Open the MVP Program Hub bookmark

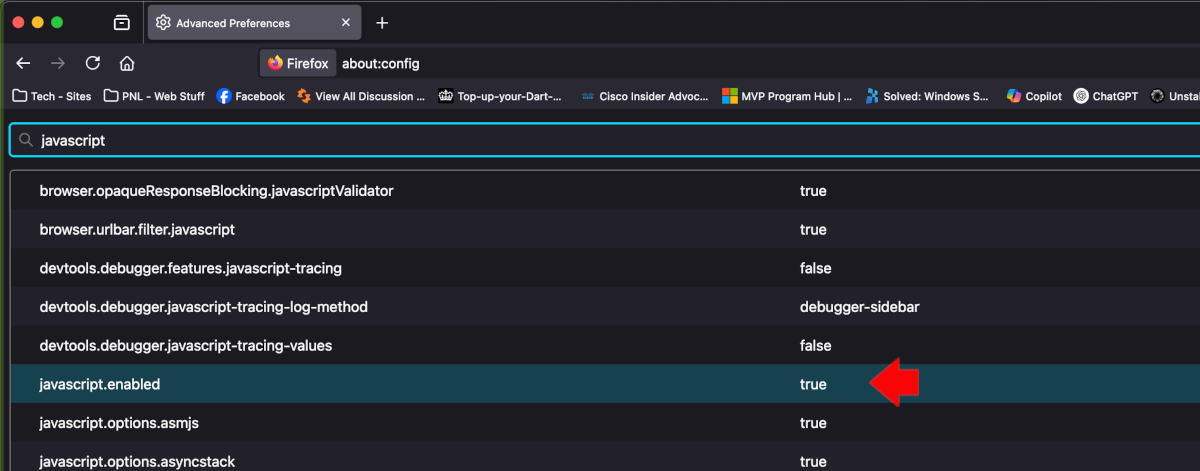(x=786, y=96)
